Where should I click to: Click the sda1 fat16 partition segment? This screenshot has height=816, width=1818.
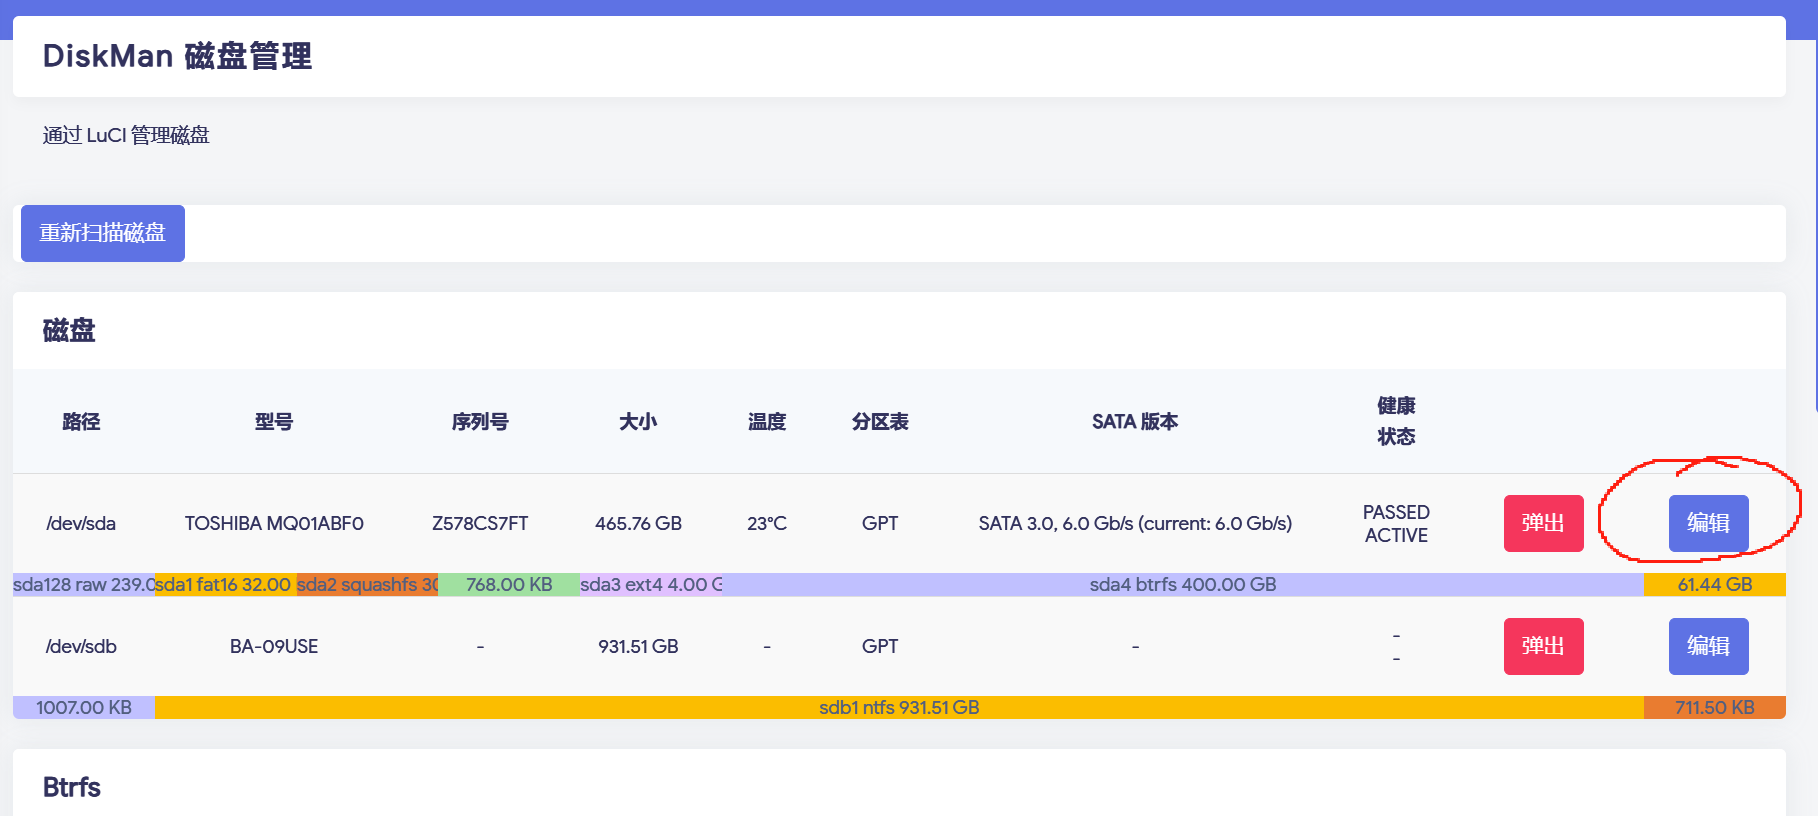(225, 585)
